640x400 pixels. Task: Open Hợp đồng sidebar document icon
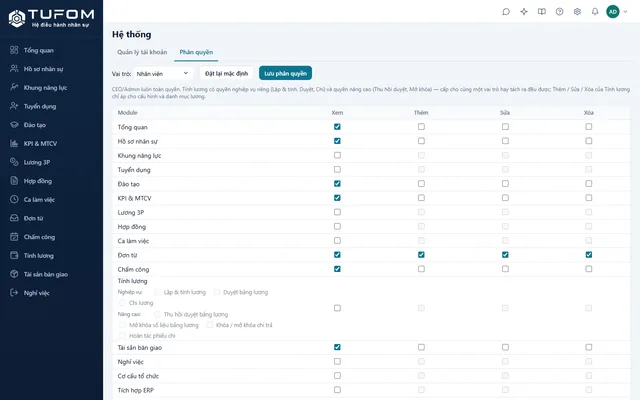tap(14, 180)
